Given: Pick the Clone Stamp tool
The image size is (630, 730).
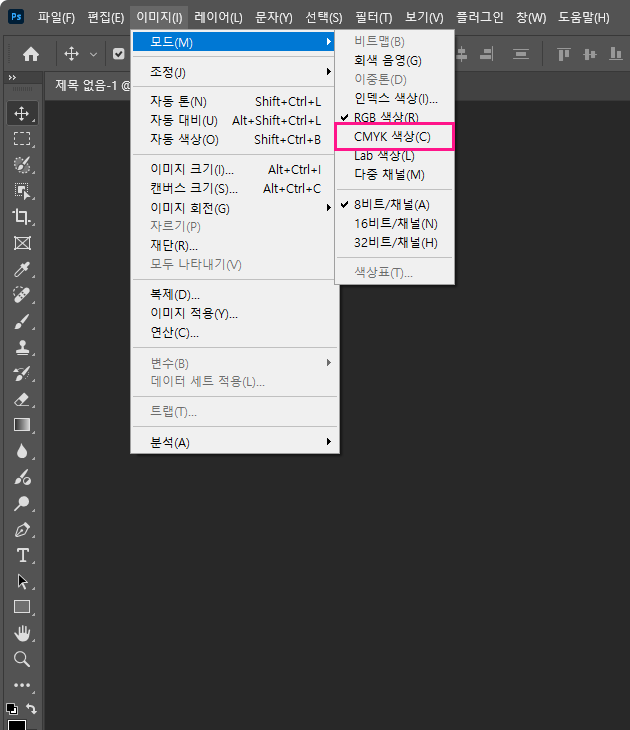Looking at the screenshot, I should click(x=22, y=347).
